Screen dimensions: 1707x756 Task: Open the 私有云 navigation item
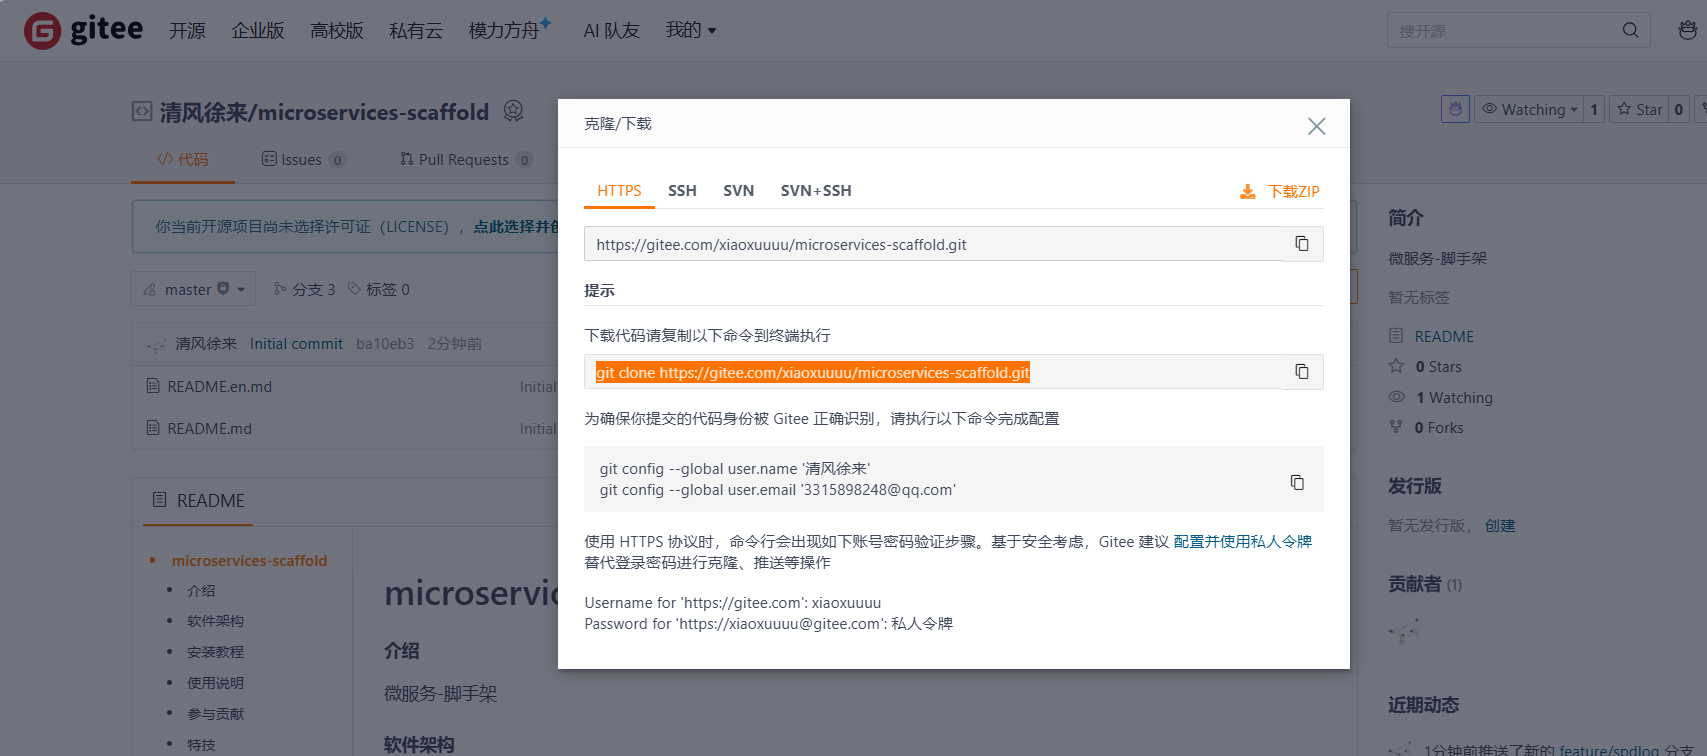[x=416, y=31]
